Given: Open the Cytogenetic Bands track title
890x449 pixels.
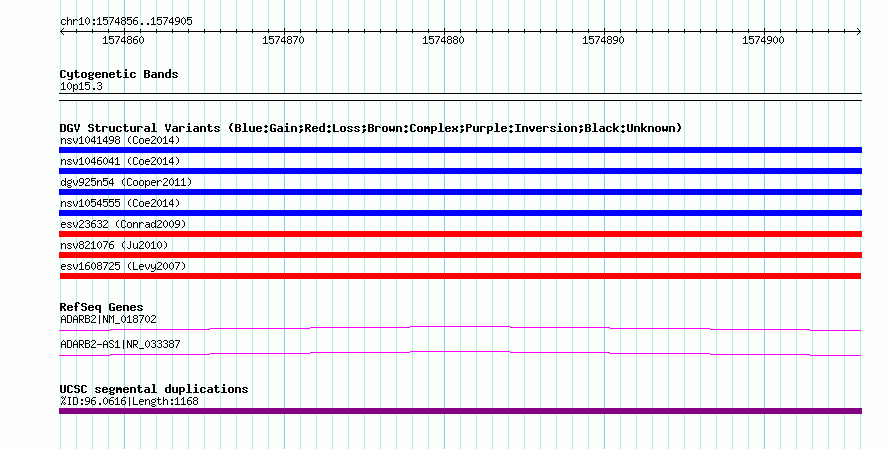Looking at the screenshot, I should point(119,74).
